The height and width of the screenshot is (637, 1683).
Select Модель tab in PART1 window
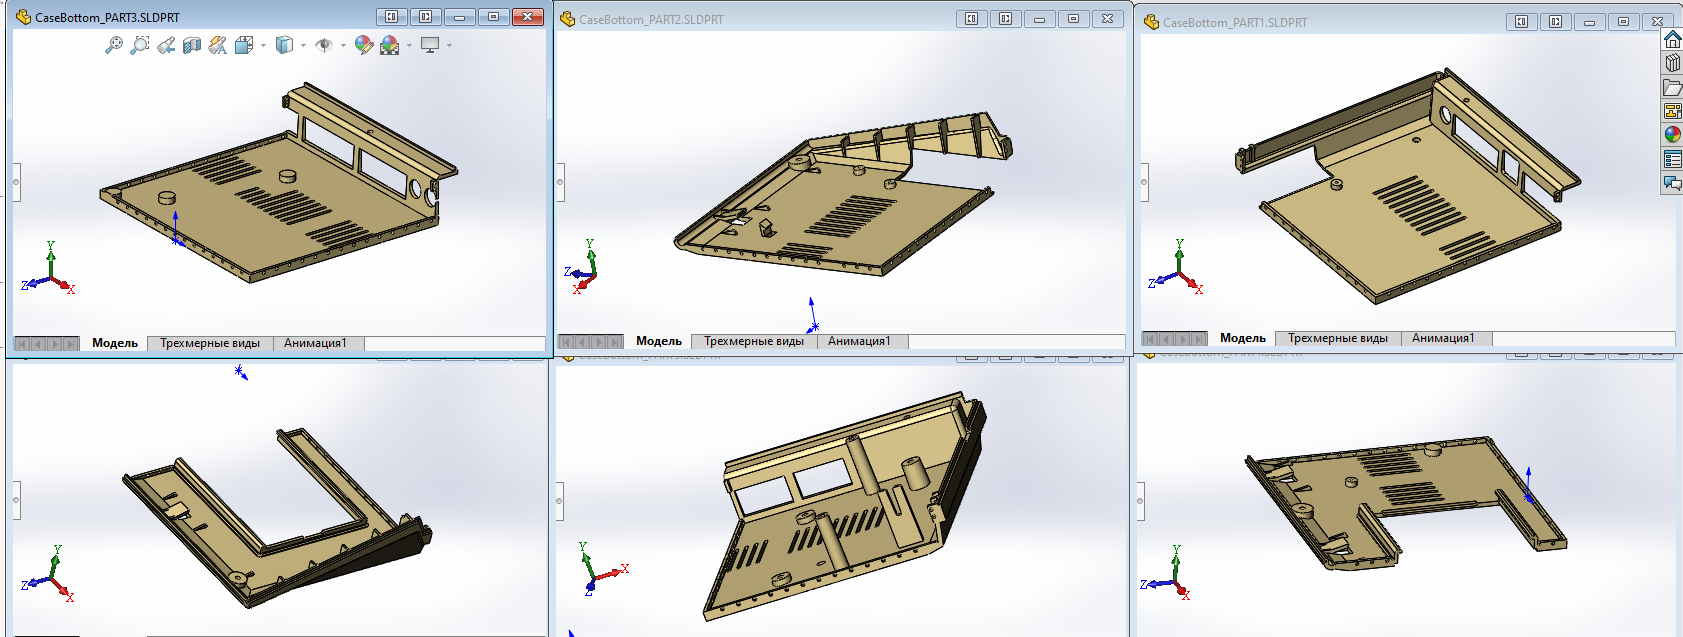tap(1242, 338)
